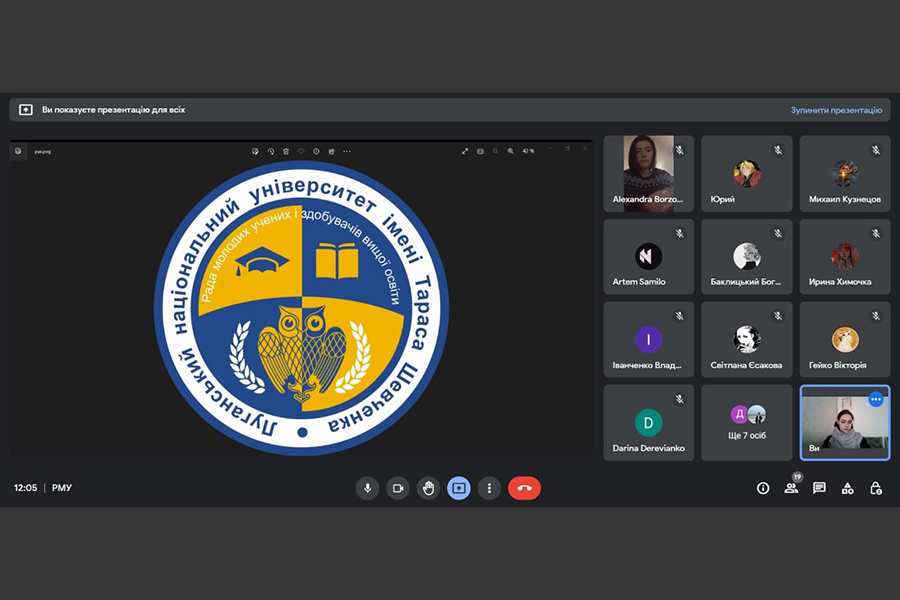This screenshot has width=900, height=600.
Task: Show the participants list with 19 people
Action: click(791, 488)
